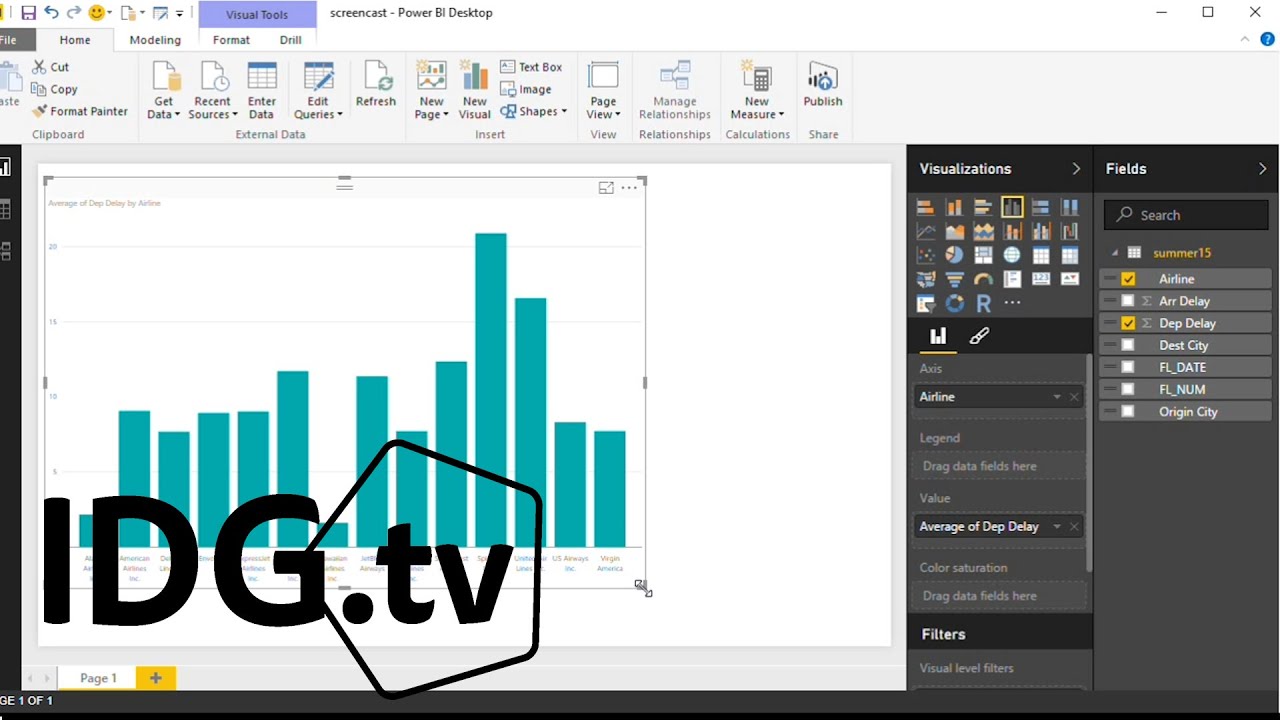The width and height of the screenshot is (1280, 720).
Task: Select the stacked bar chart visualization
Action: tap(926, 207)
